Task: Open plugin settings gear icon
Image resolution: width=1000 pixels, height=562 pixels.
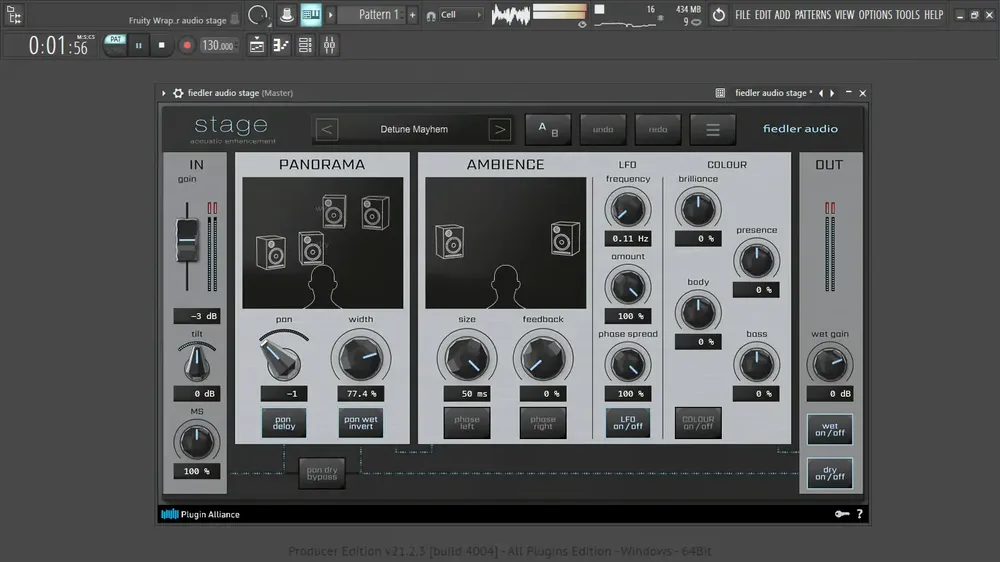Action: [178, 93]
